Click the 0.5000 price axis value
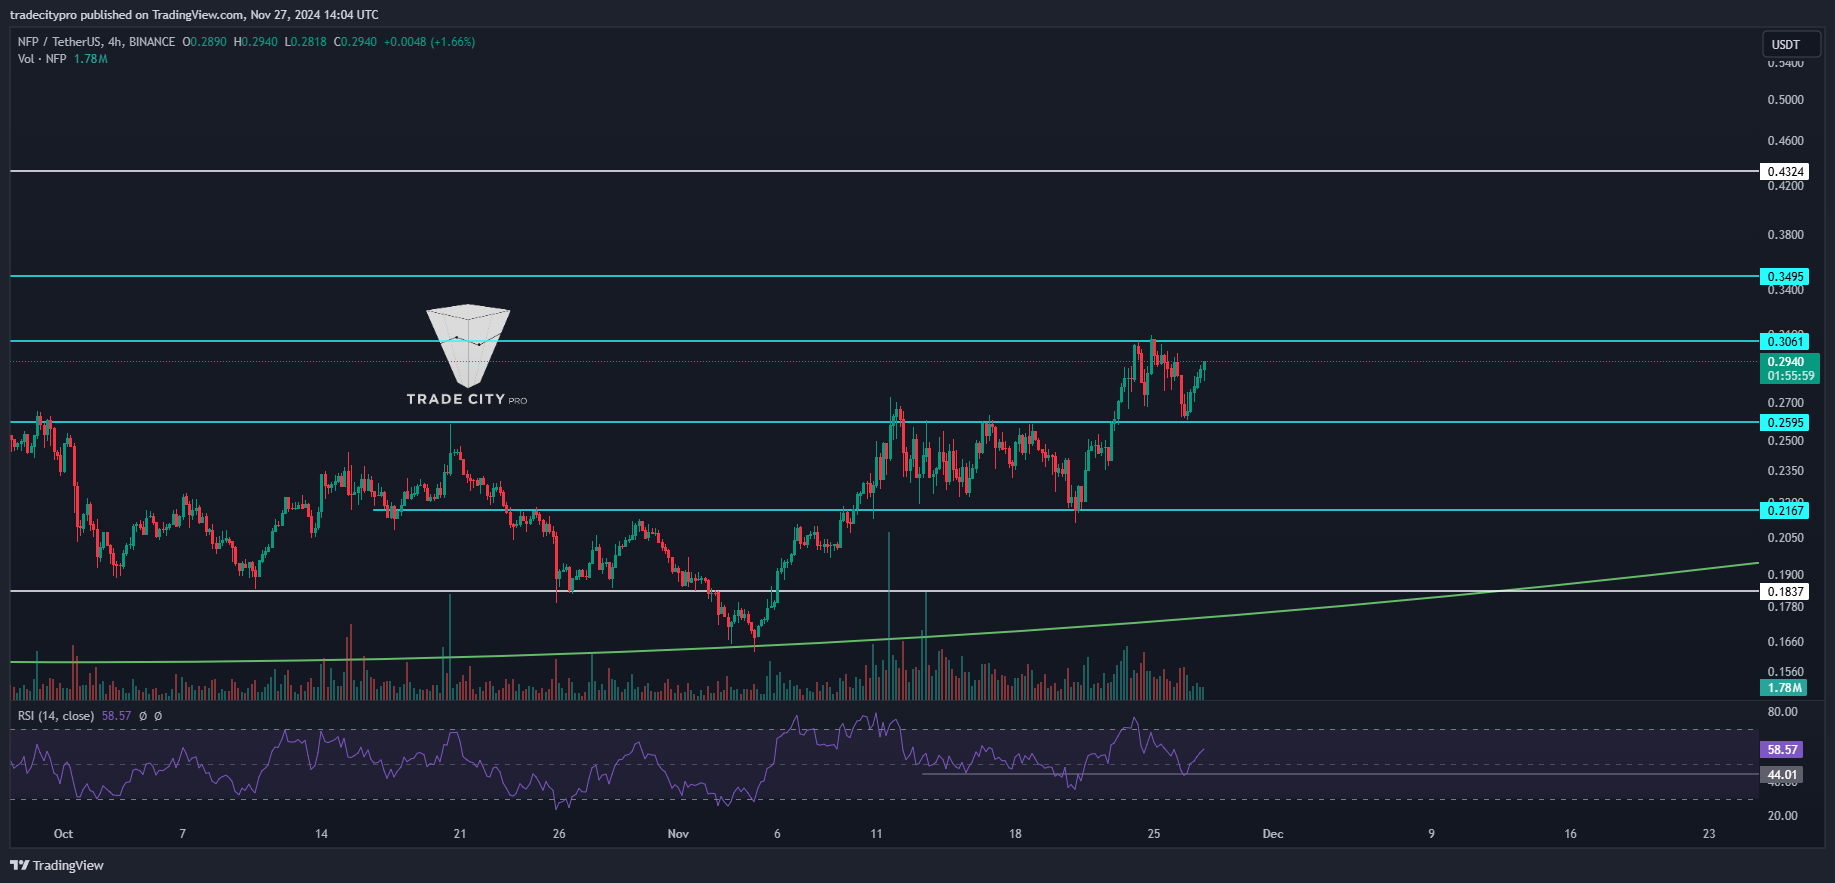1835x883 pixels. 1786,100
